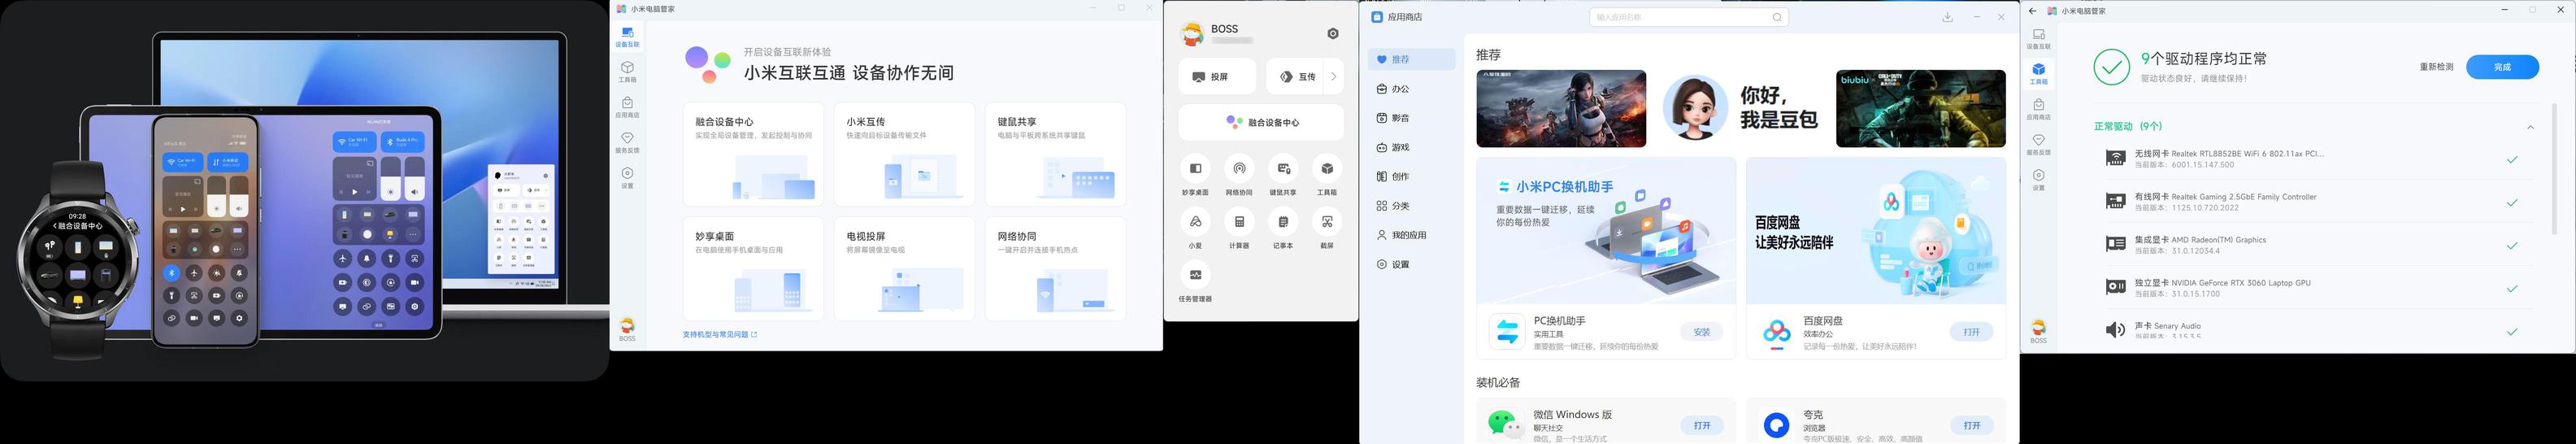Image resolution: width=2576 pixels, height=444 pixels.
Task: Select 服务反馈 tab in left 小米电脑管家 window
Action: click(x=627, y=143)
